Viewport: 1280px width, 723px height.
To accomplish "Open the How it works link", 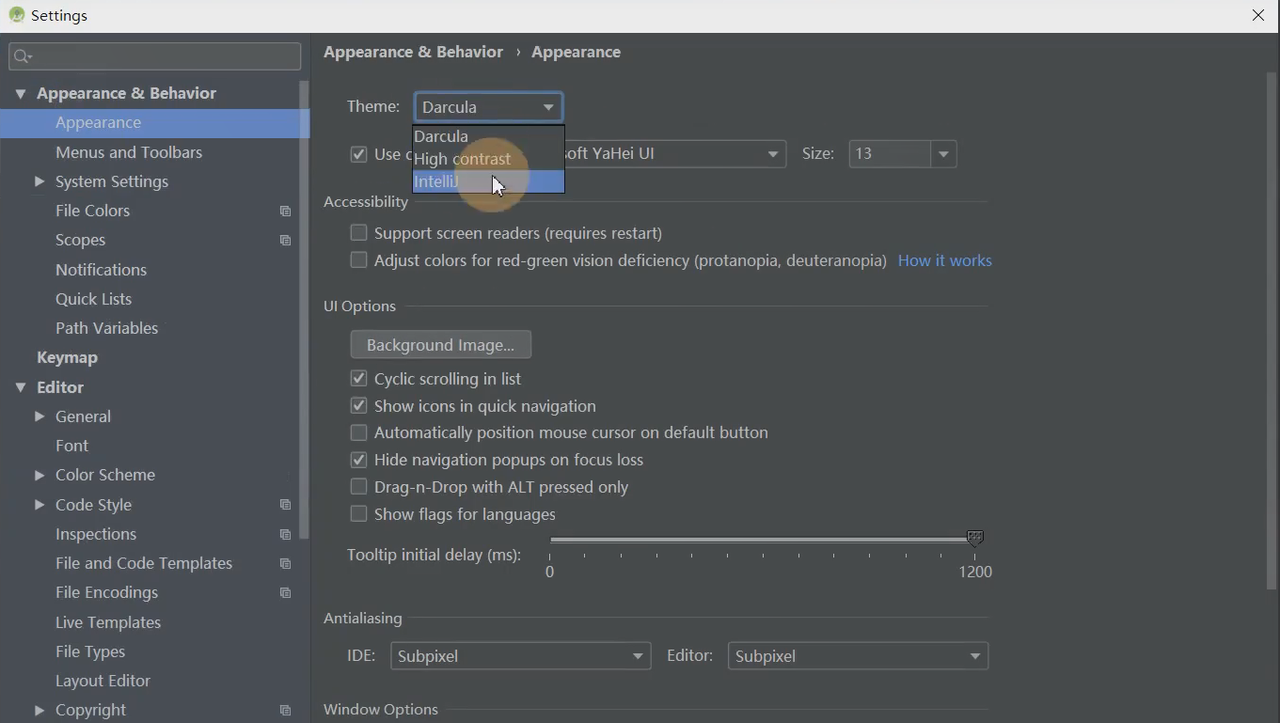I will pyautogui.click(x=944, y=261).
